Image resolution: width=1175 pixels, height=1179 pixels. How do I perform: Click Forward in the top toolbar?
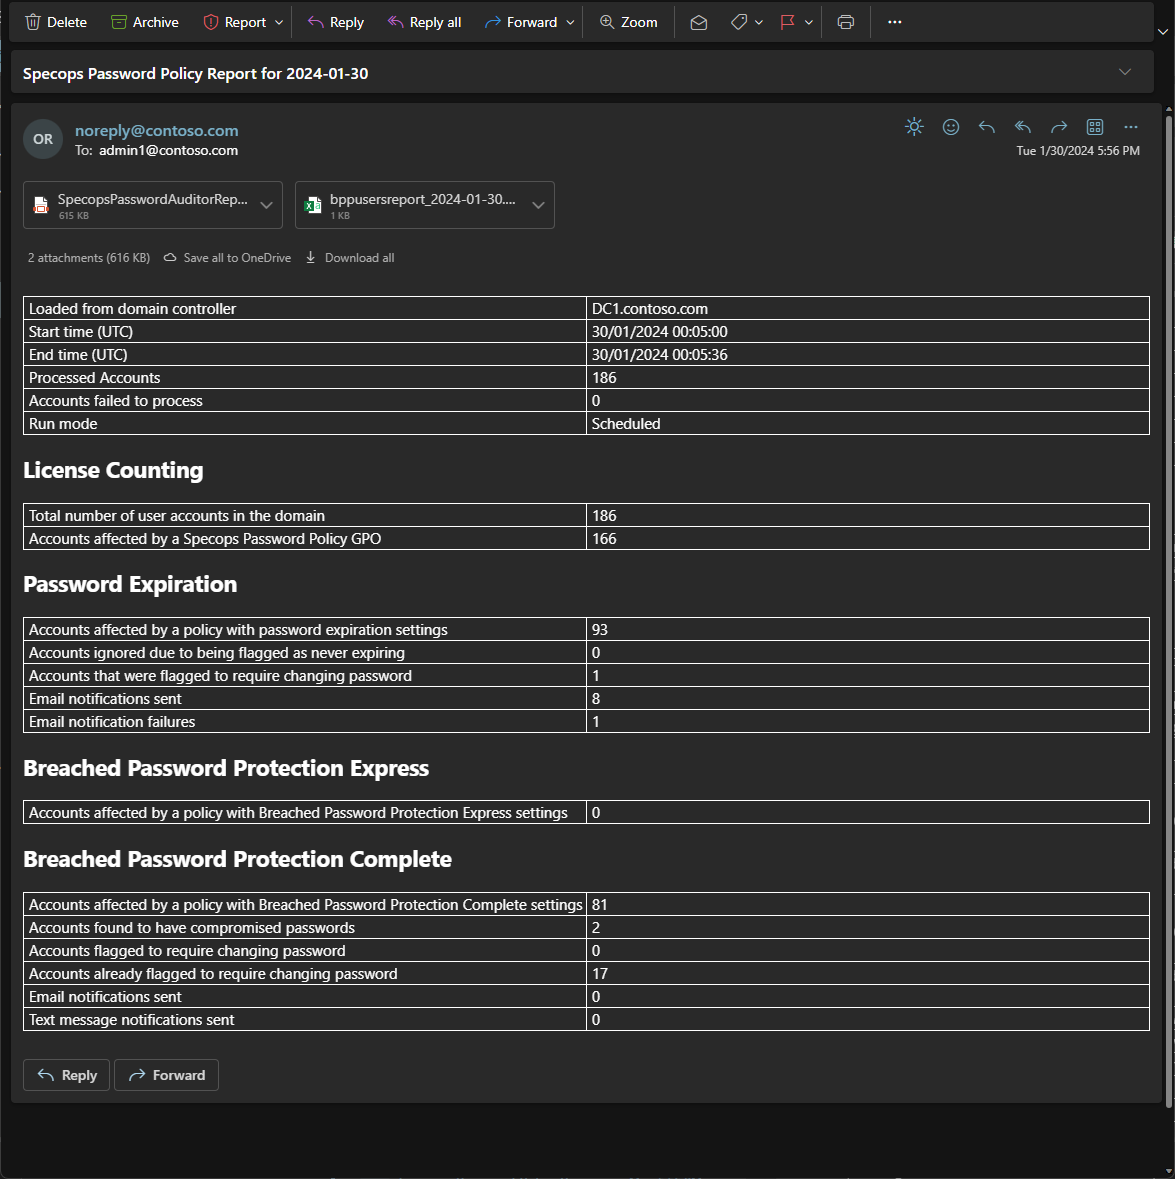coord(521,22)
